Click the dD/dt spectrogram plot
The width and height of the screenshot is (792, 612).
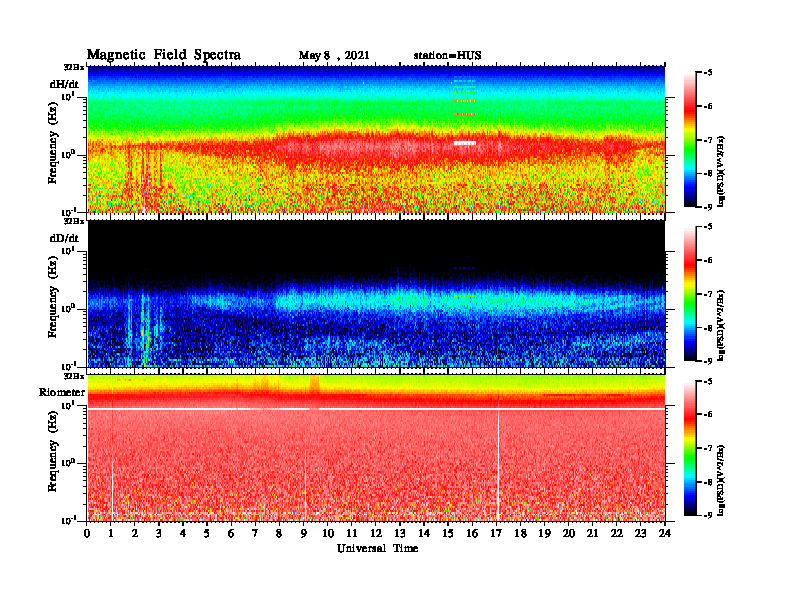[x=376, y=293]
